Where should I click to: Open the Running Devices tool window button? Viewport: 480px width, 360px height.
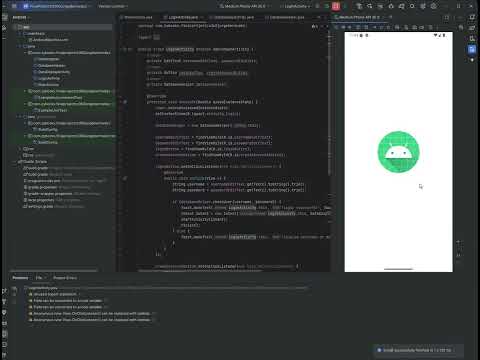click(472, 50)
